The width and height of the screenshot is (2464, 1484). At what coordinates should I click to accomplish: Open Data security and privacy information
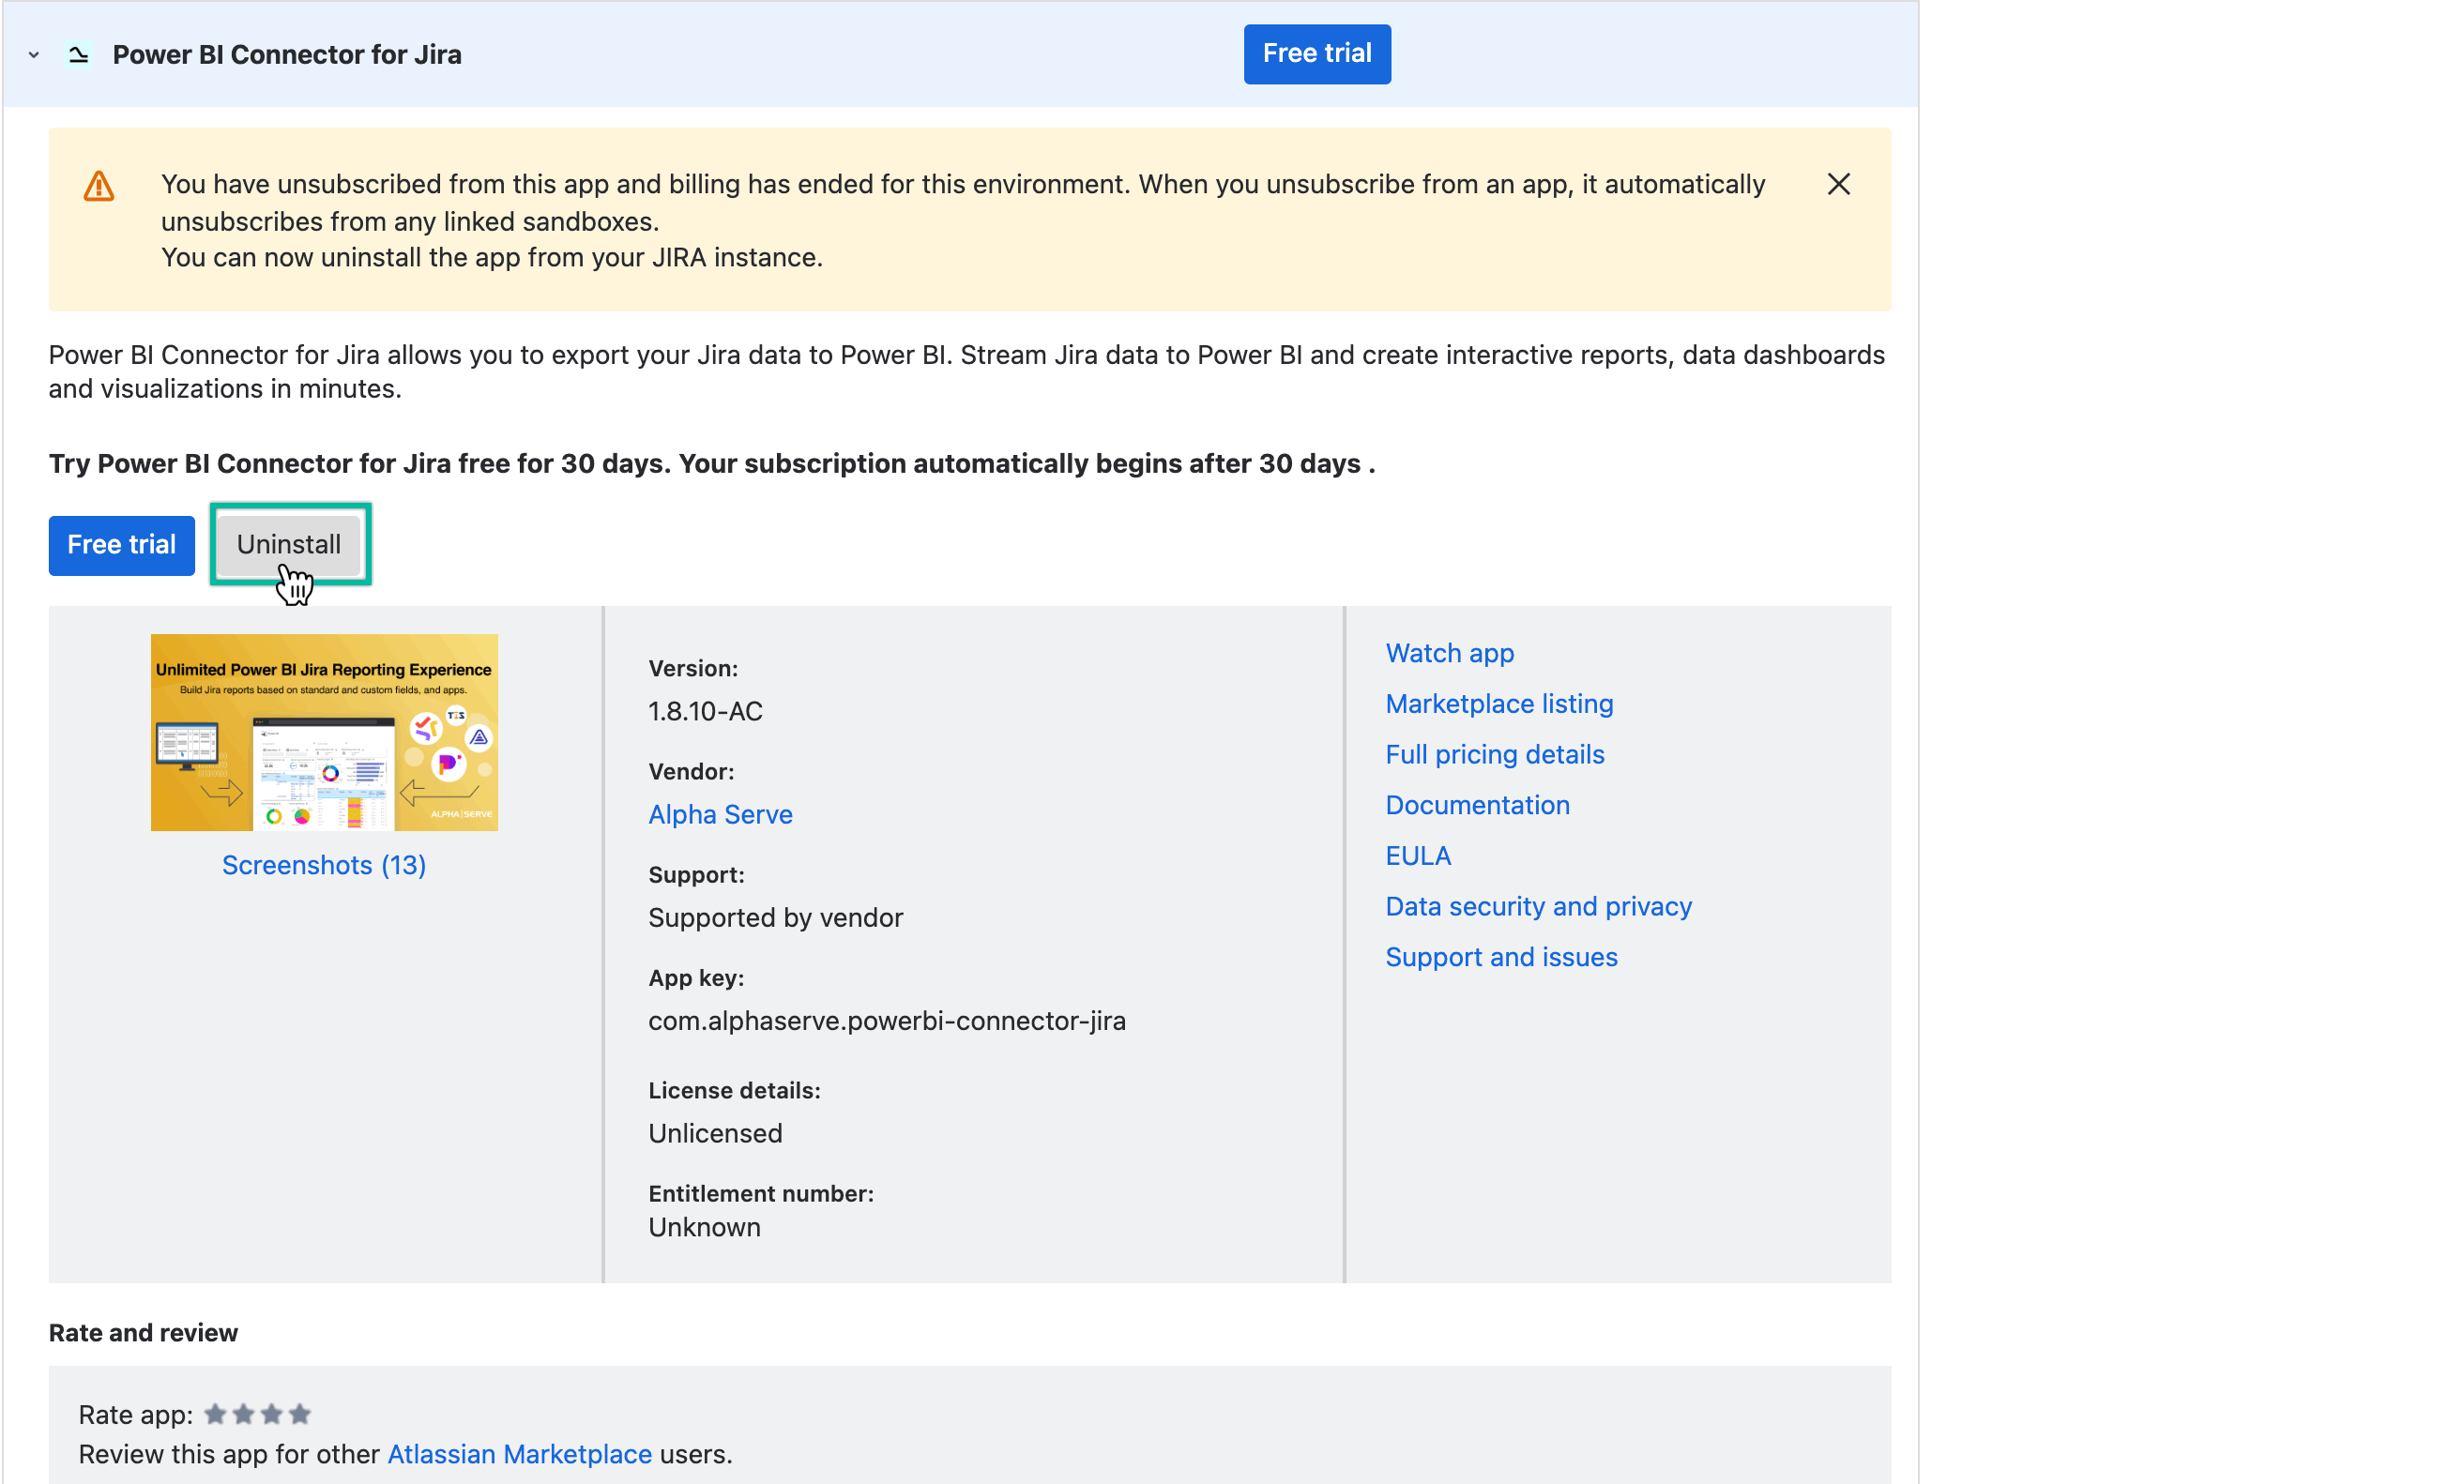(x=1538, y=906)
